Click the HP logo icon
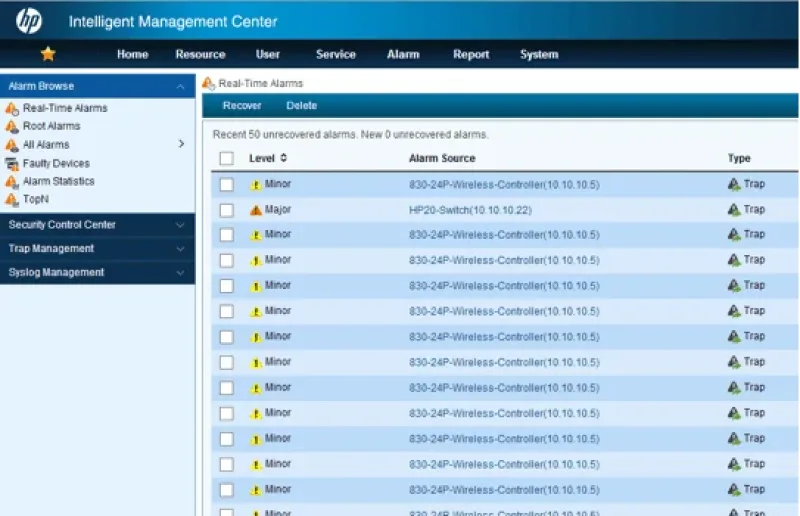The image size is (800, 516). click(x=29, y=21)
